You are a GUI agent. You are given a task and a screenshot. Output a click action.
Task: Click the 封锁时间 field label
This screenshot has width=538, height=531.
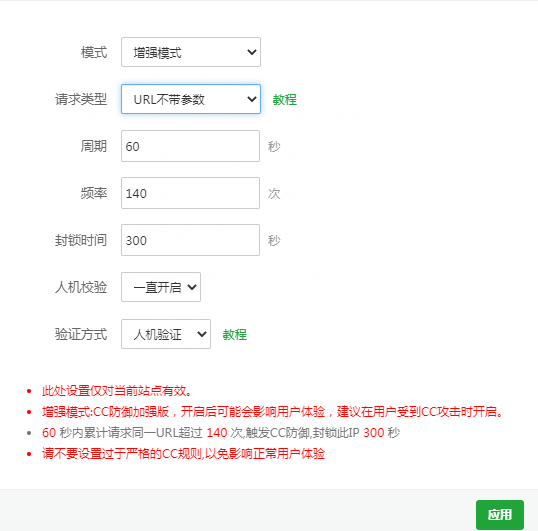[x=81, y=240]
